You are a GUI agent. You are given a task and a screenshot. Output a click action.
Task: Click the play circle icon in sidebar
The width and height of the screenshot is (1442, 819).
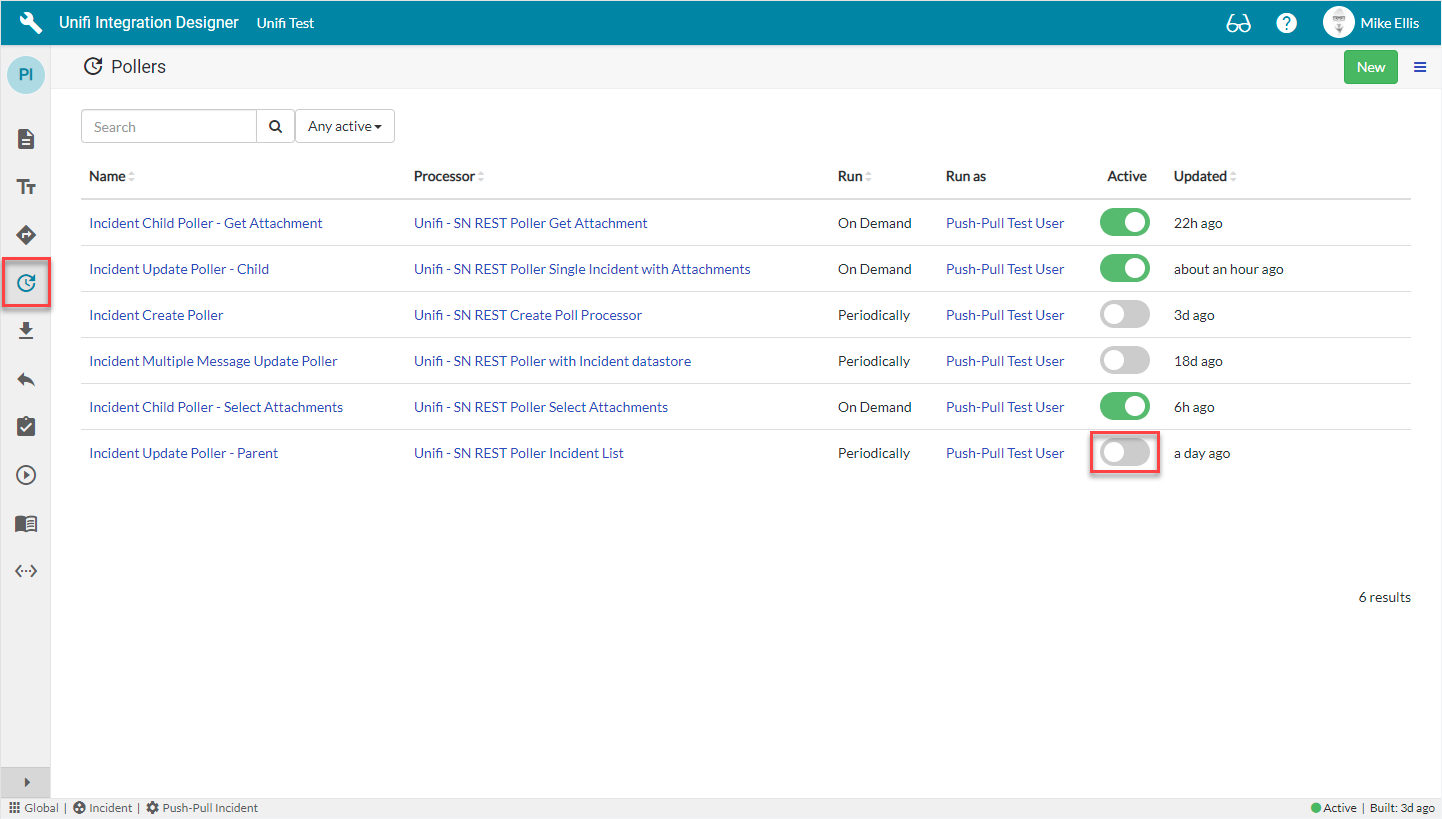pos(26,475)
